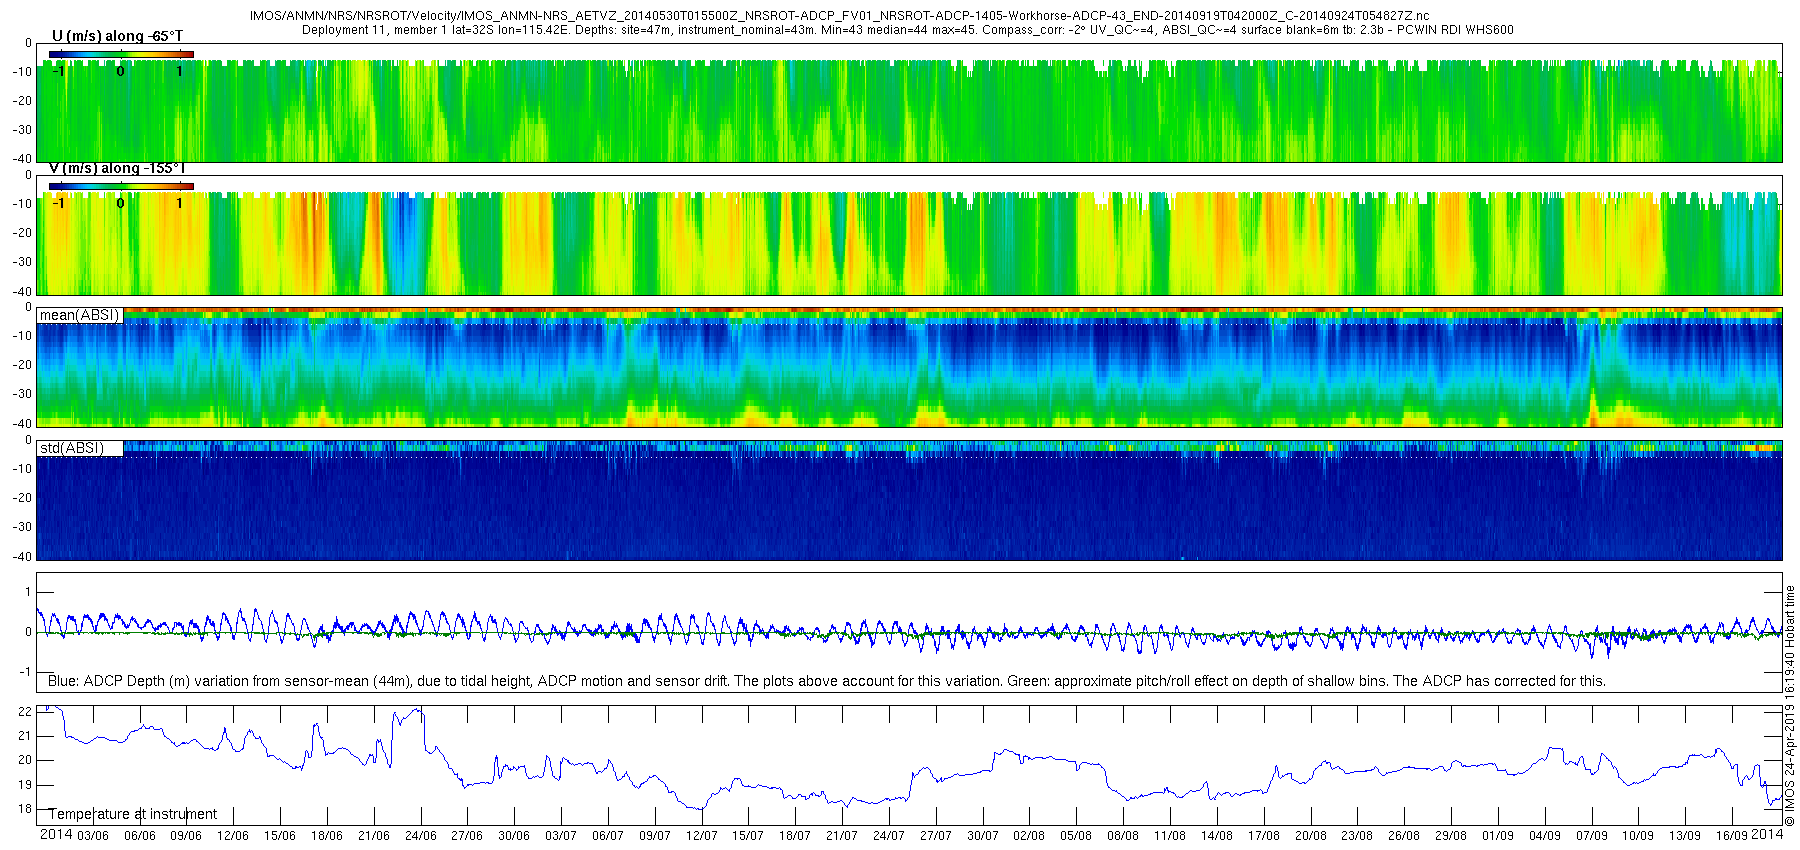Select the 'Deployment 11, member 1' info line

907,30
